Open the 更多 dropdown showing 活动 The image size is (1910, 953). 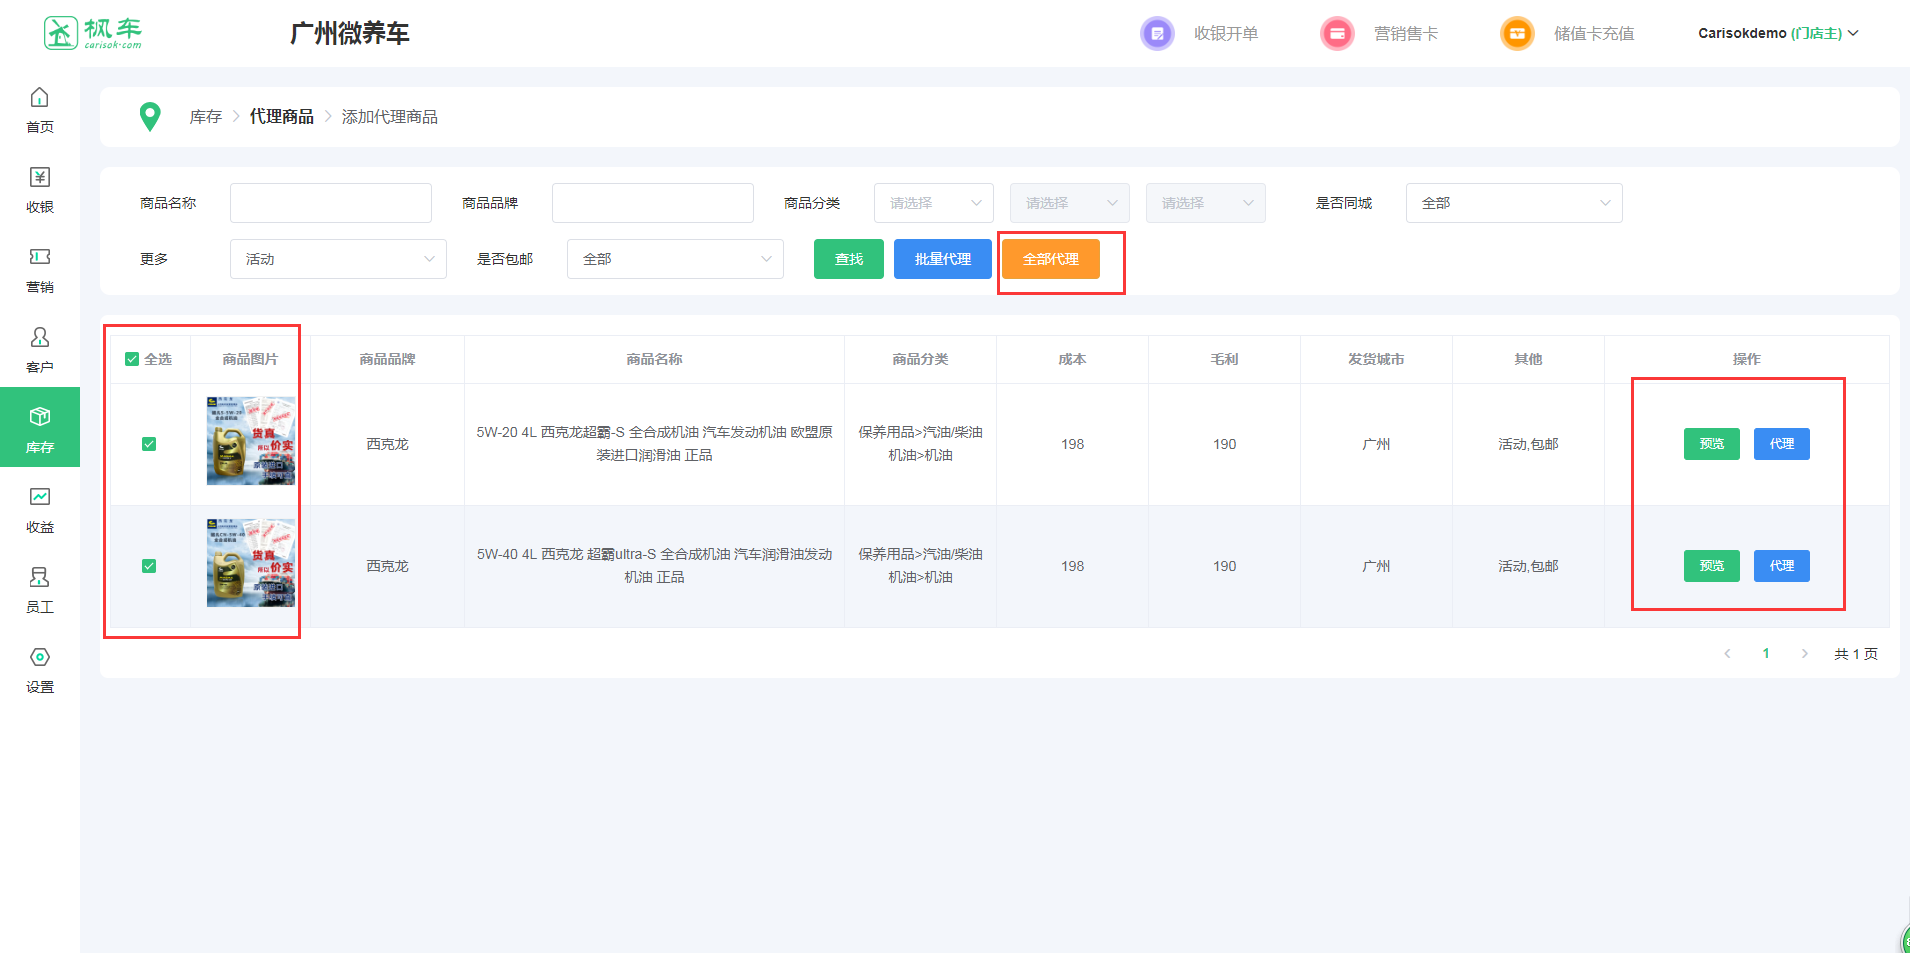(338, 259)
